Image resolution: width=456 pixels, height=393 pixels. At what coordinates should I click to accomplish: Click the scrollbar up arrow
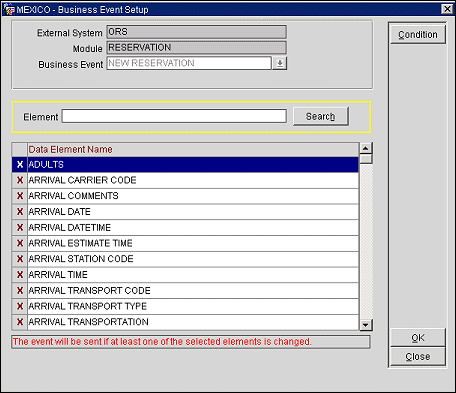(366, 148)
